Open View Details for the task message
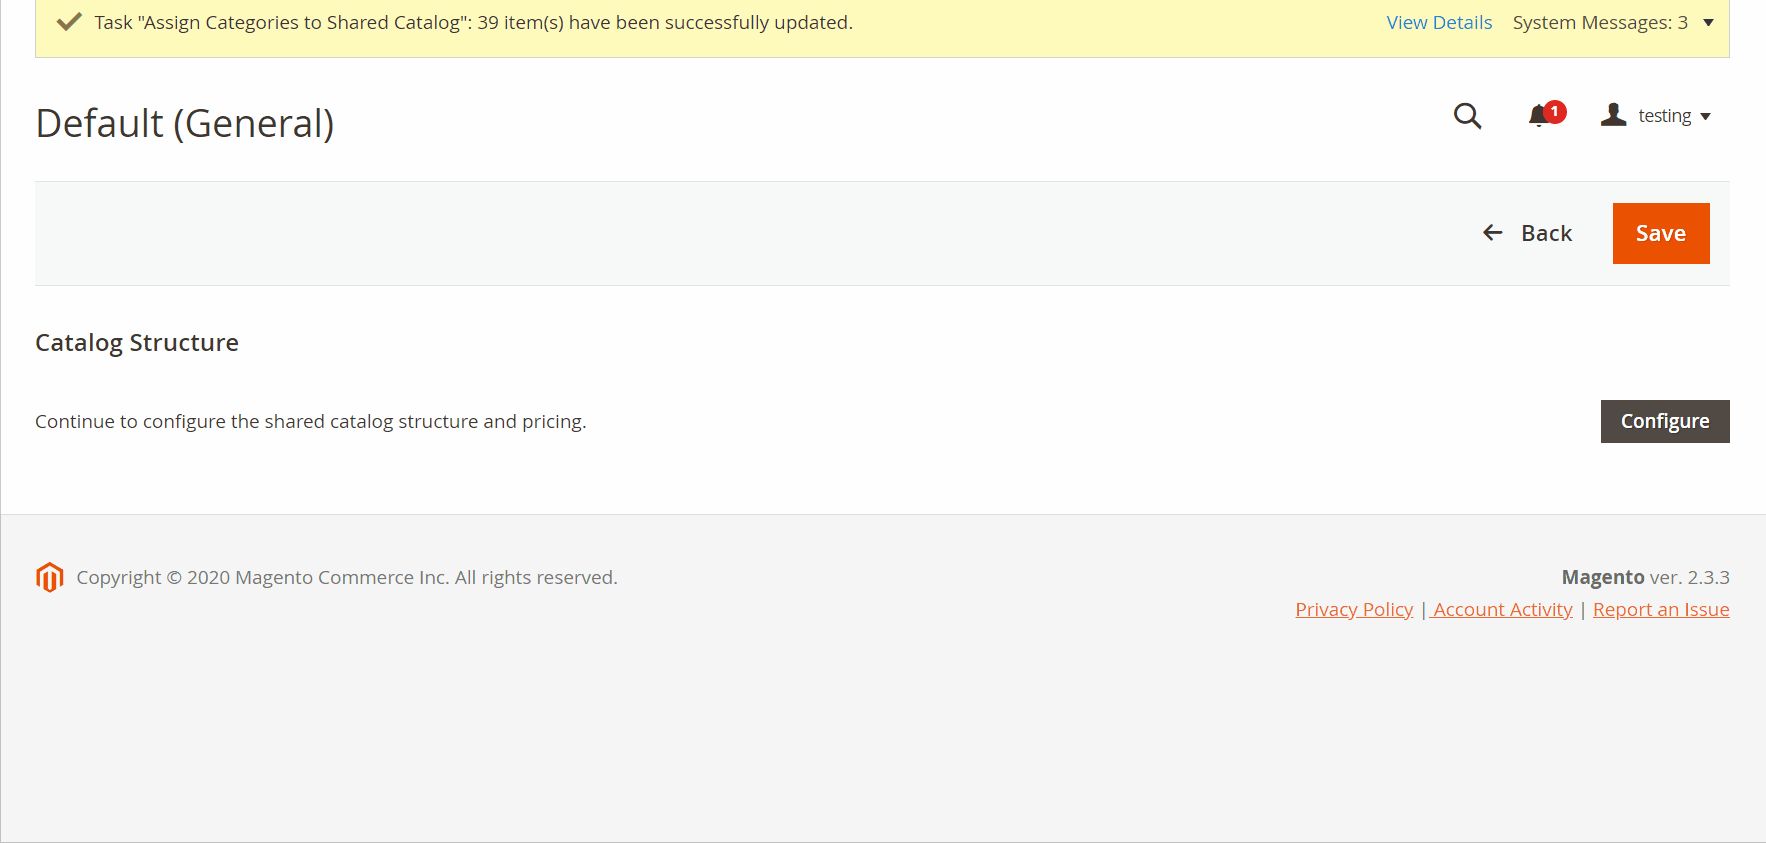The width and height of the screenshot is (1766, 843). coord(1439,22)
